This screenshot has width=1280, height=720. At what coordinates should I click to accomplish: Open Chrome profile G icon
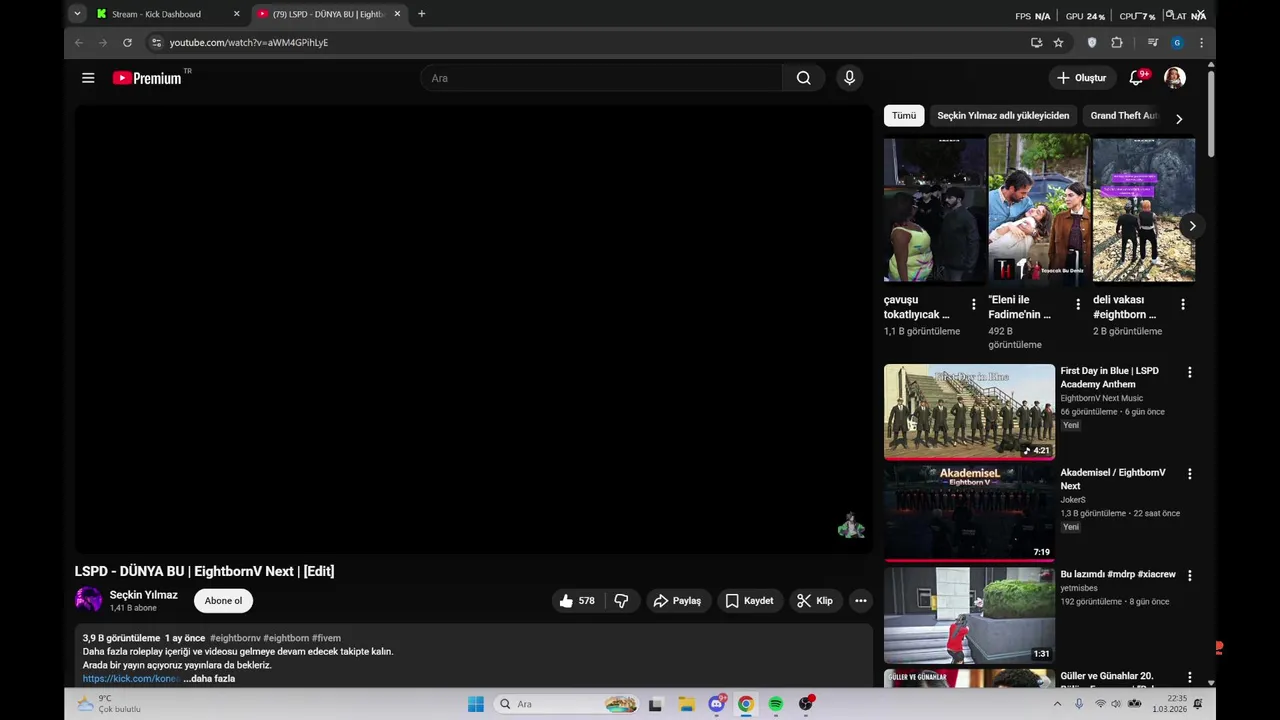coord(1177,43)
